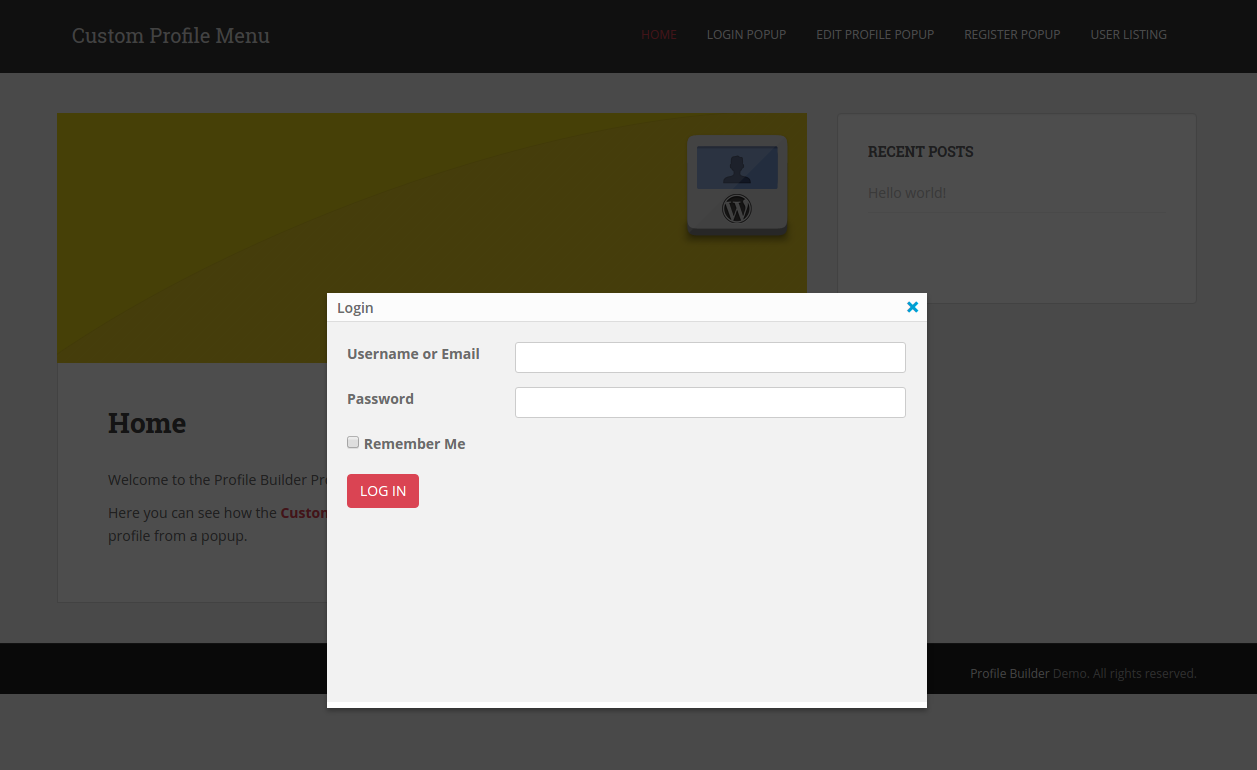This screenshot has width=1257, height=770.
Task: Open the Hello world! recent post
Action: click(907, 193)
